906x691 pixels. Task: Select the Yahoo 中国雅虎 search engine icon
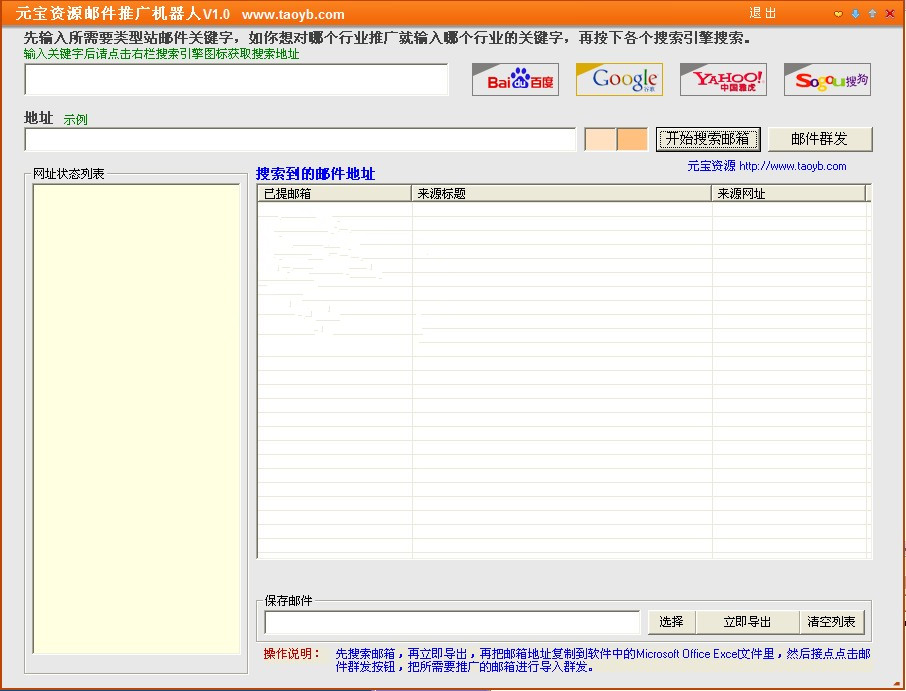coord(722,79)
